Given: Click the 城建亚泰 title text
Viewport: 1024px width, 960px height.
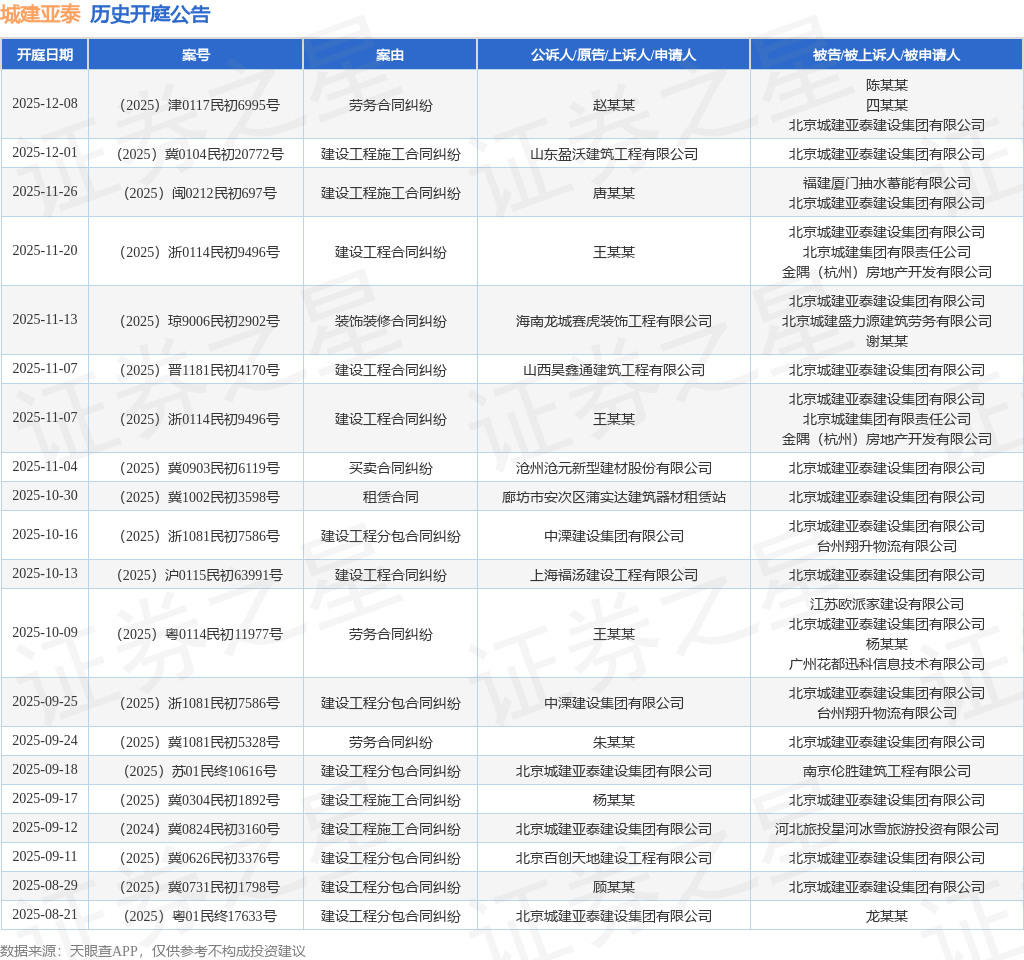Looking at the screenshot, I should 40,14.
